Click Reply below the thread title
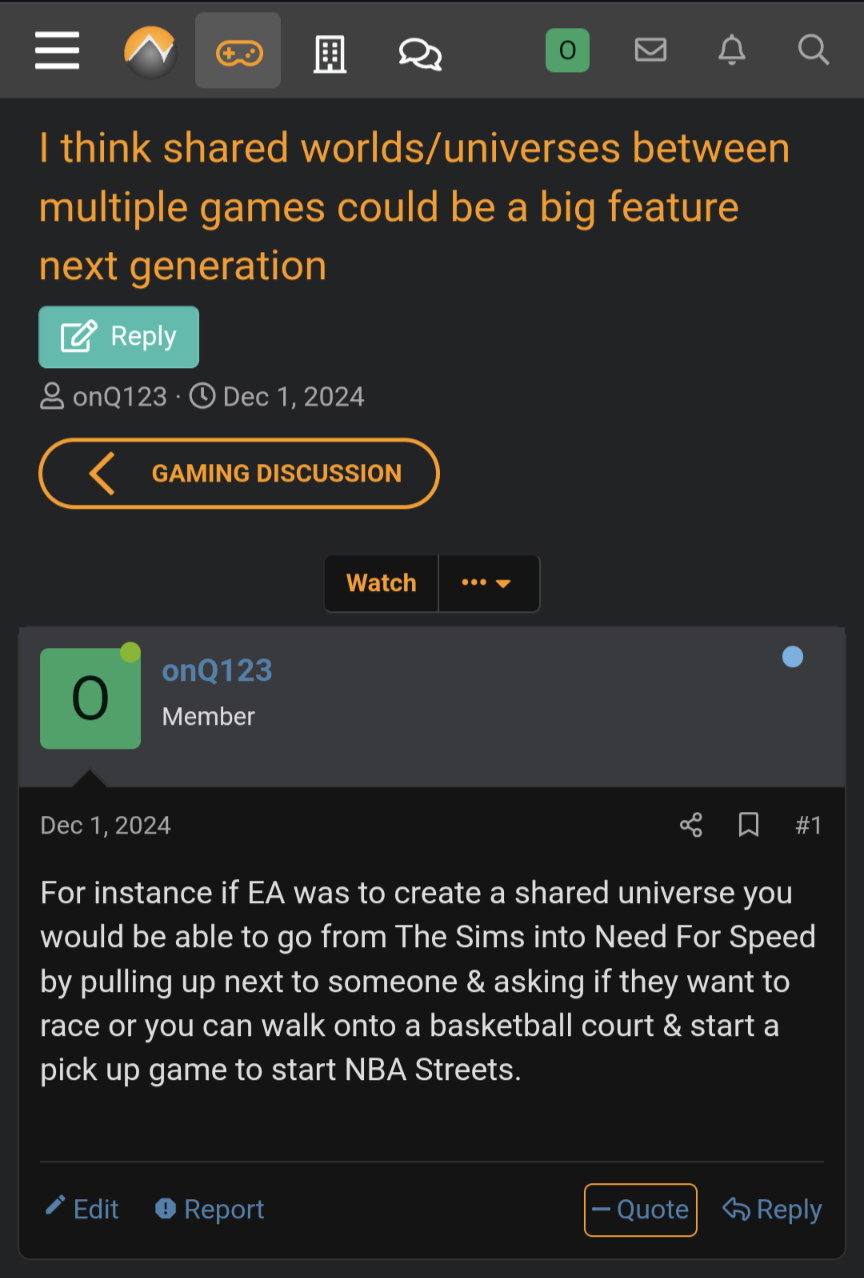Image resolution: width=864 pixels, height=1278 pixels. [x=118, y=337]
